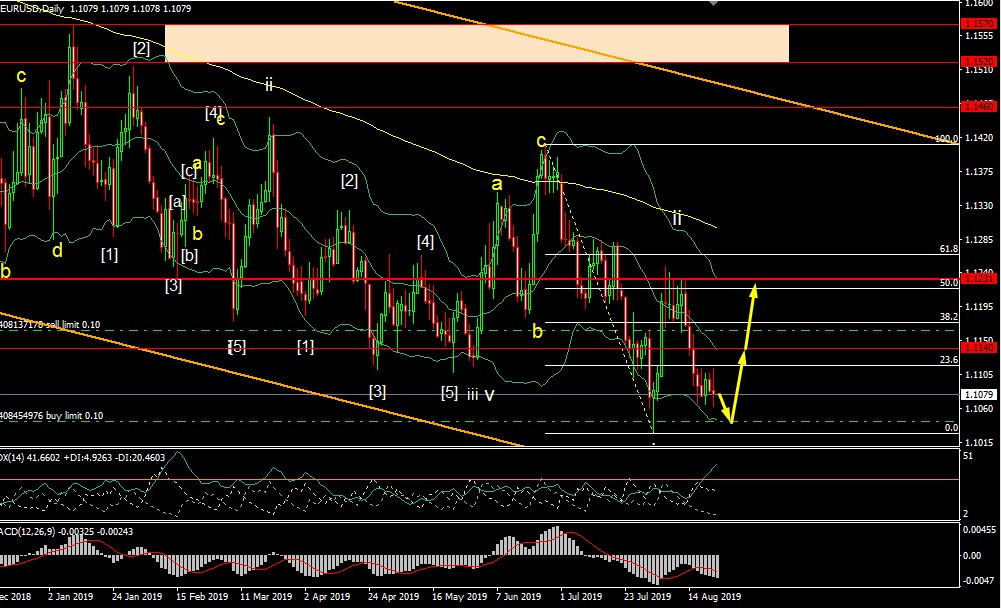Select the 1.1460 red price level tag
This screenshot has width=1001, height=608.
(977, 105)
